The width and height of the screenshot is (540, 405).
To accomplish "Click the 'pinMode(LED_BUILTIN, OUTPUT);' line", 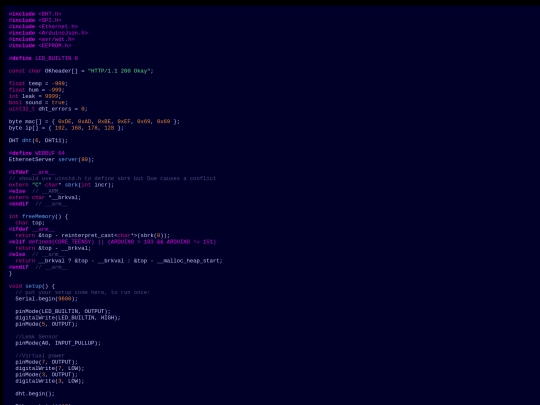I will point(63,311).
